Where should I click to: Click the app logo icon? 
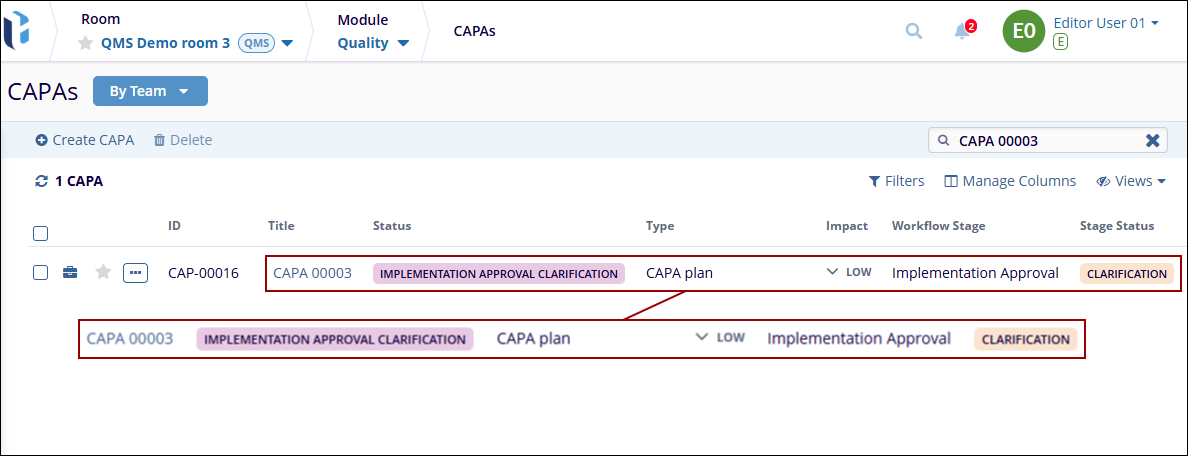(x=17, y=30)
